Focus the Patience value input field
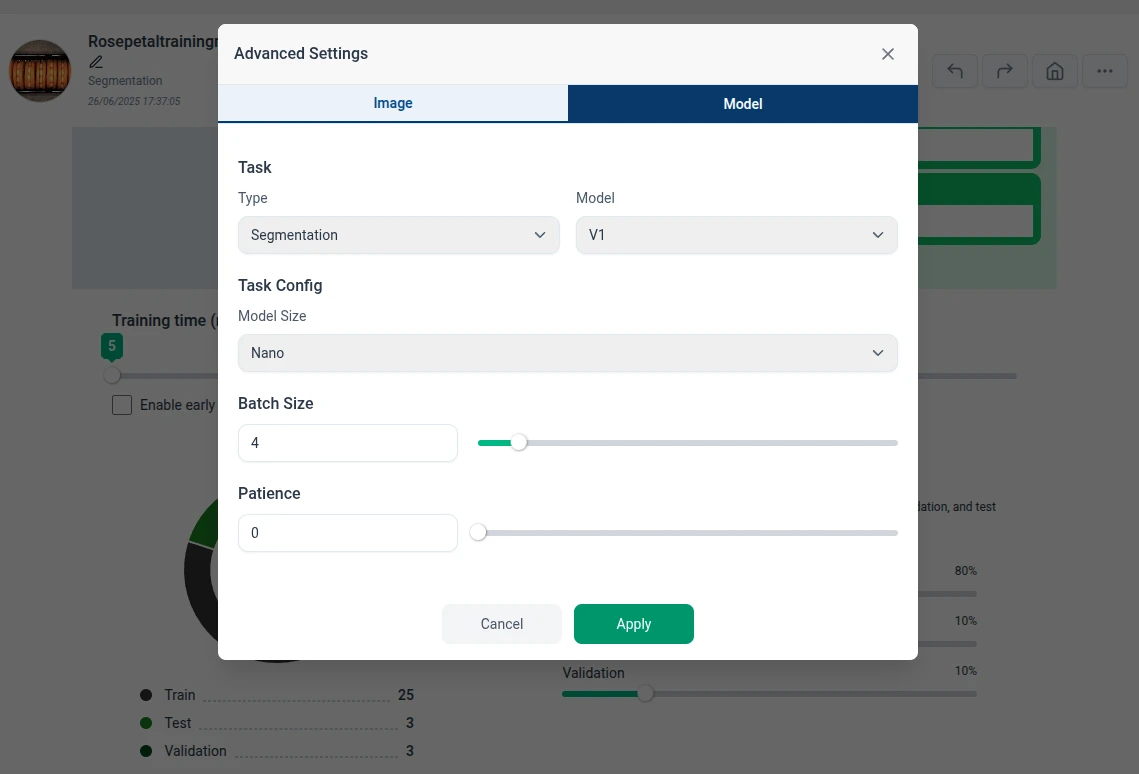The image size is (1139, 774). [347, 533]
